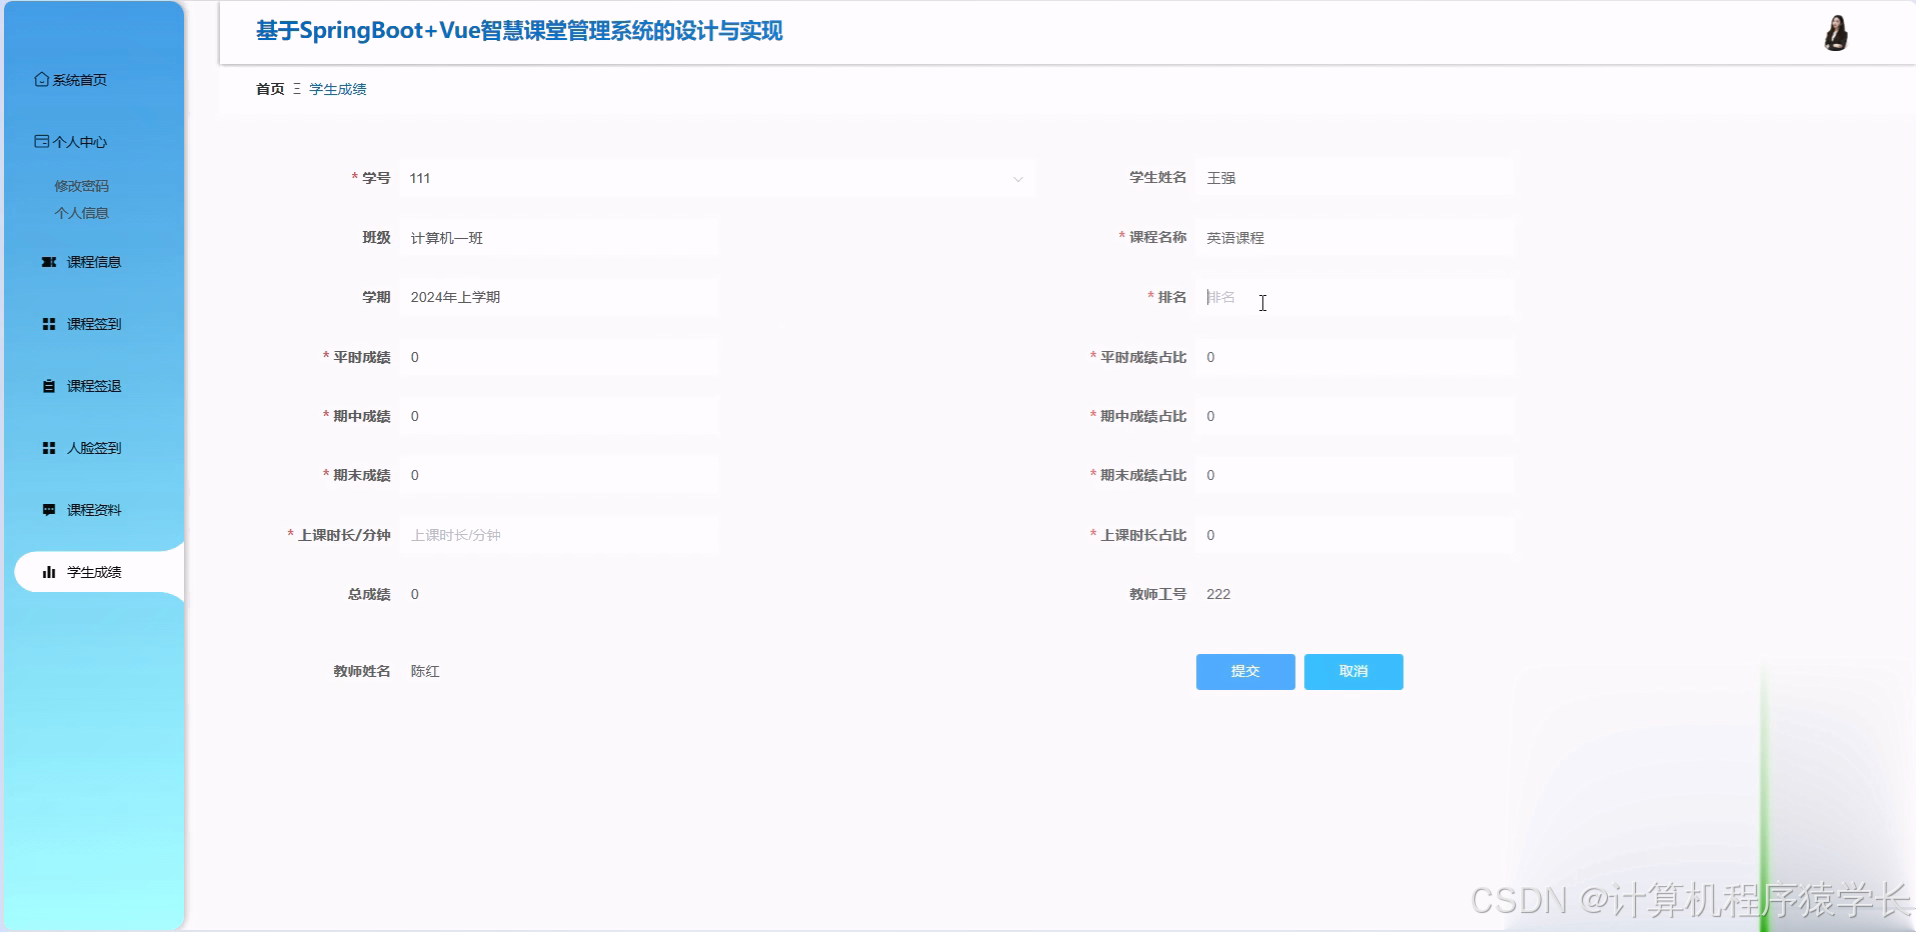Open the user avatar in top right corner
Image resolution: width=1916 pixels, height=932 pixels.
(1836, 32)
